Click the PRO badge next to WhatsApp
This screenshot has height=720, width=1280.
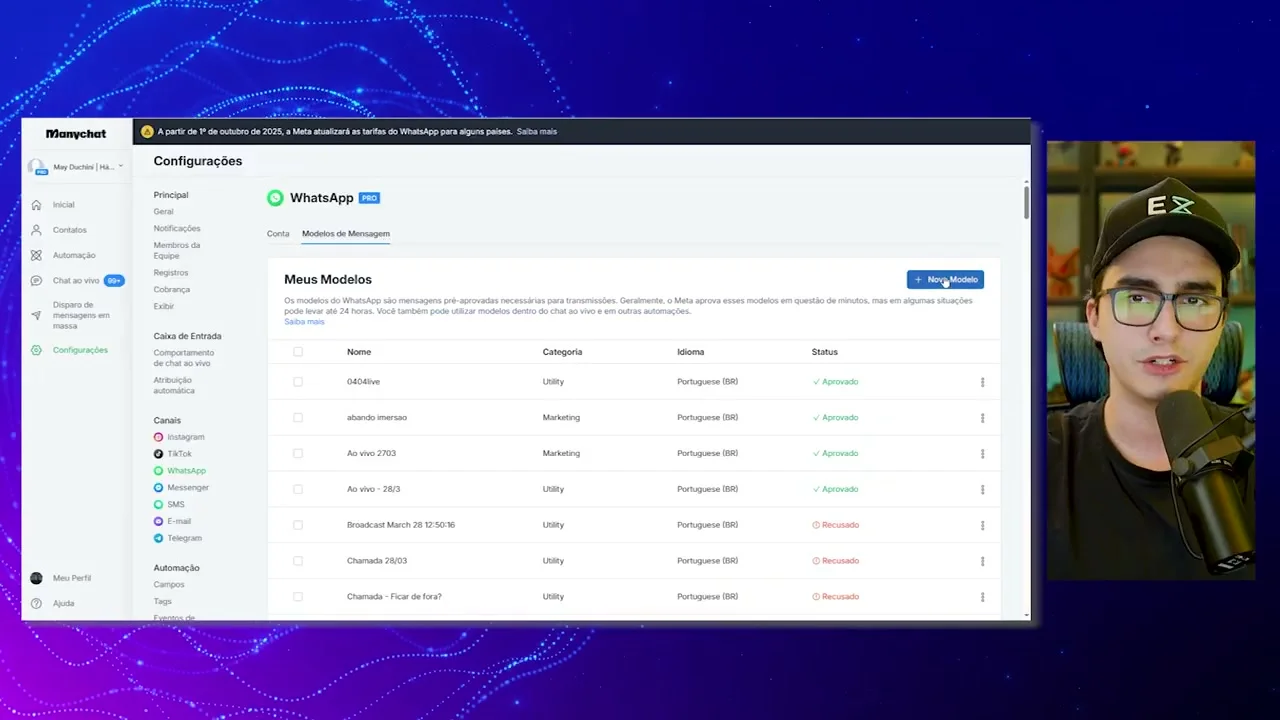tap(369, 198)
